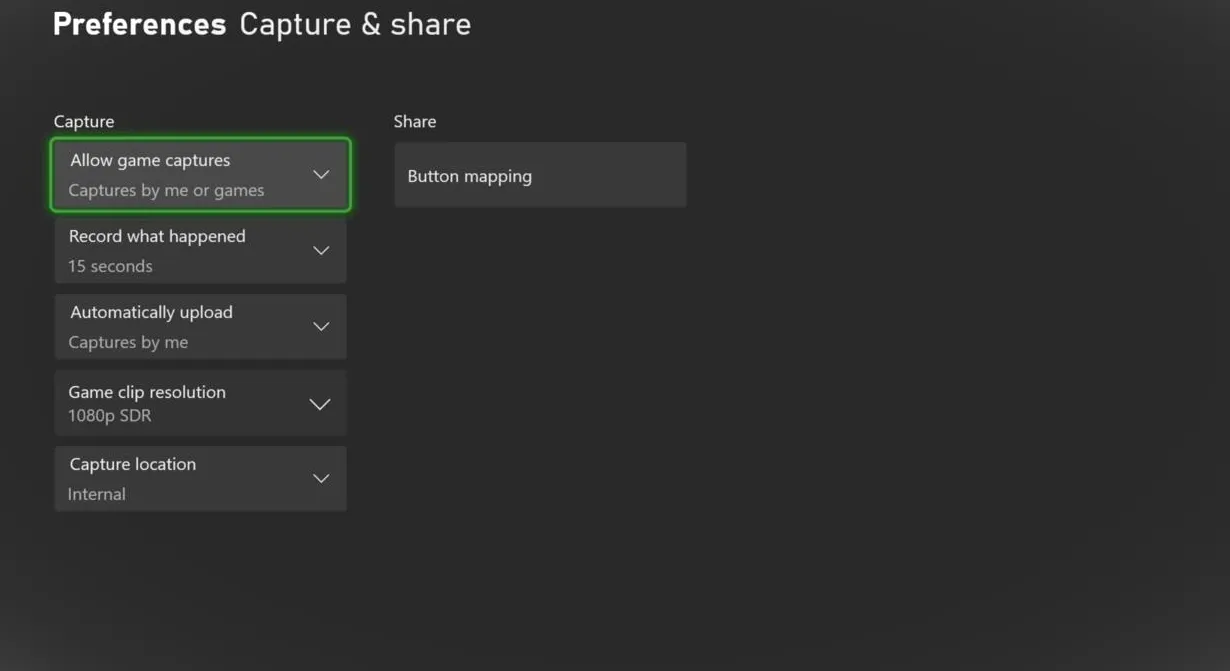Click the chevron on Game clip resolution
This screenshot has width=1230, height=671.
[x=320, y=404]
